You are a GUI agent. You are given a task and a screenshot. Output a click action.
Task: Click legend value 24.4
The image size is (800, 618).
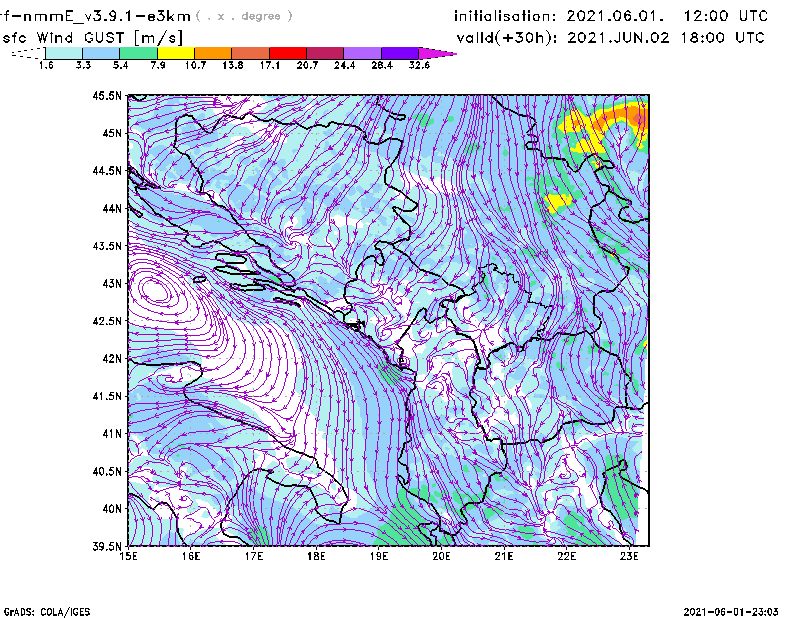(344, 65)
